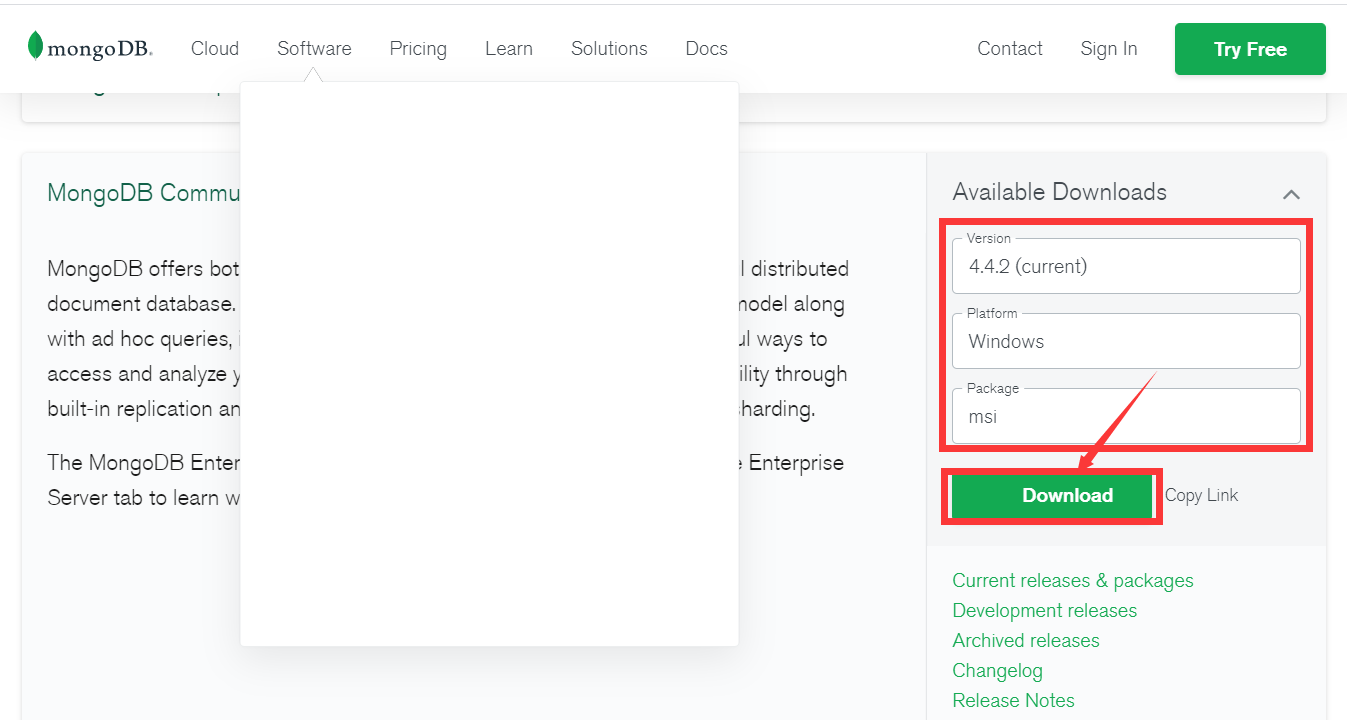The image size is (1347, 720).
Task: Open the Platform dropdown showing Windows
Action: 1126,341
